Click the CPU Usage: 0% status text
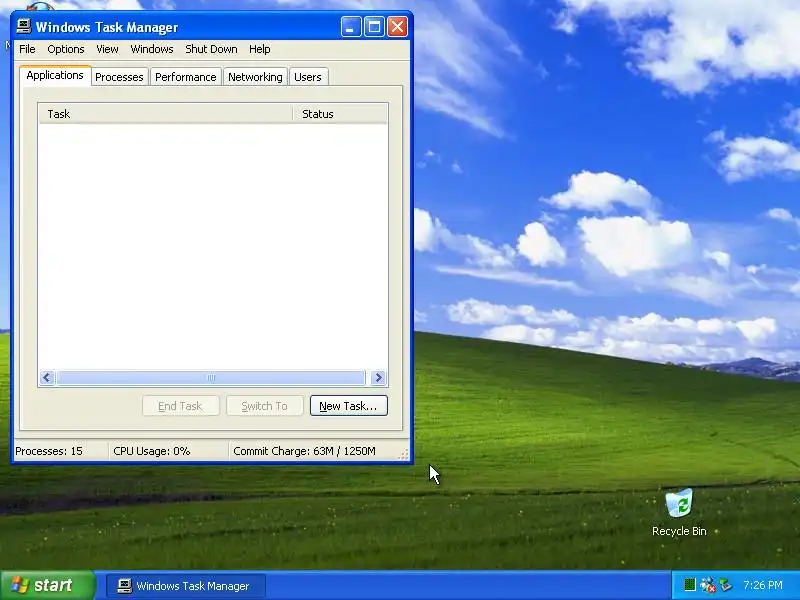The image size is (800, 600). pos(152,451)
